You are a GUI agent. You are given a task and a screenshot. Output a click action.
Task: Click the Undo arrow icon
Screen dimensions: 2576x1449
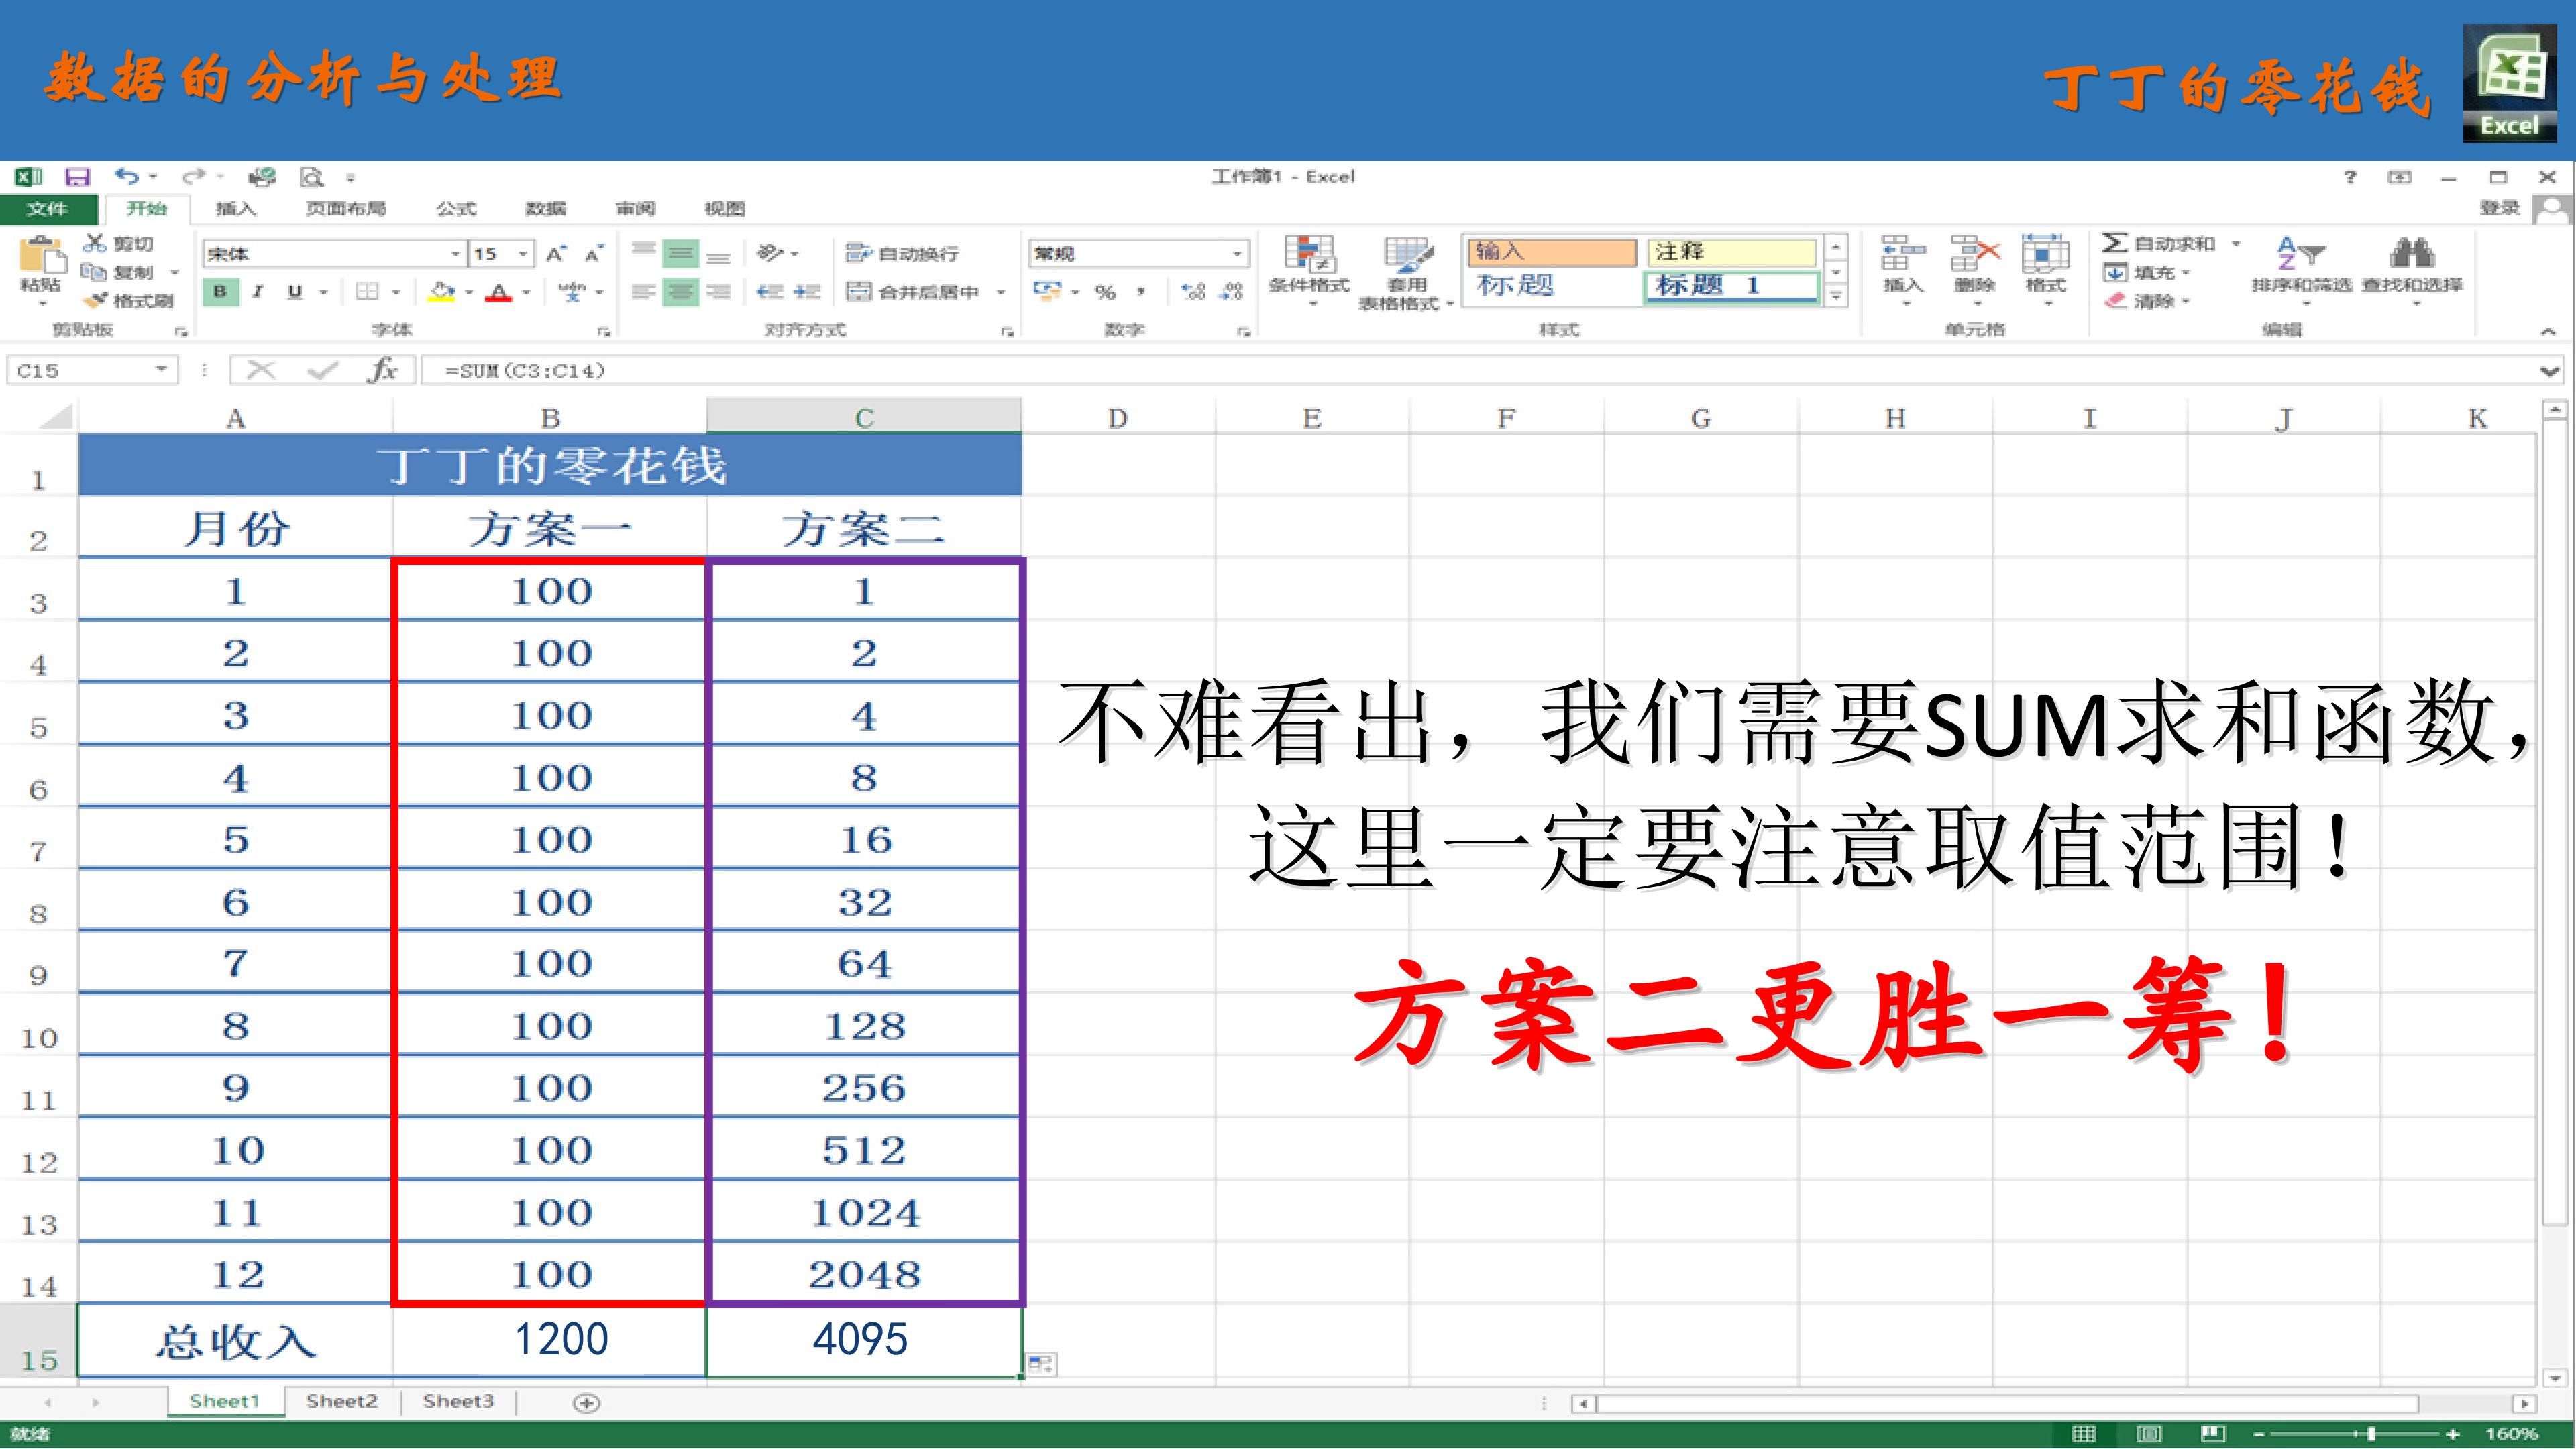126,176
